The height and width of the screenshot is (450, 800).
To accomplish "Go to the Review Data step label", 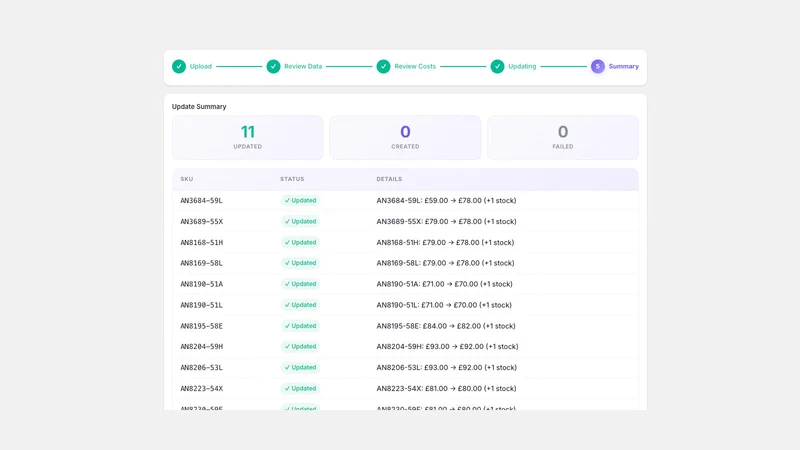I will point(303,66).
